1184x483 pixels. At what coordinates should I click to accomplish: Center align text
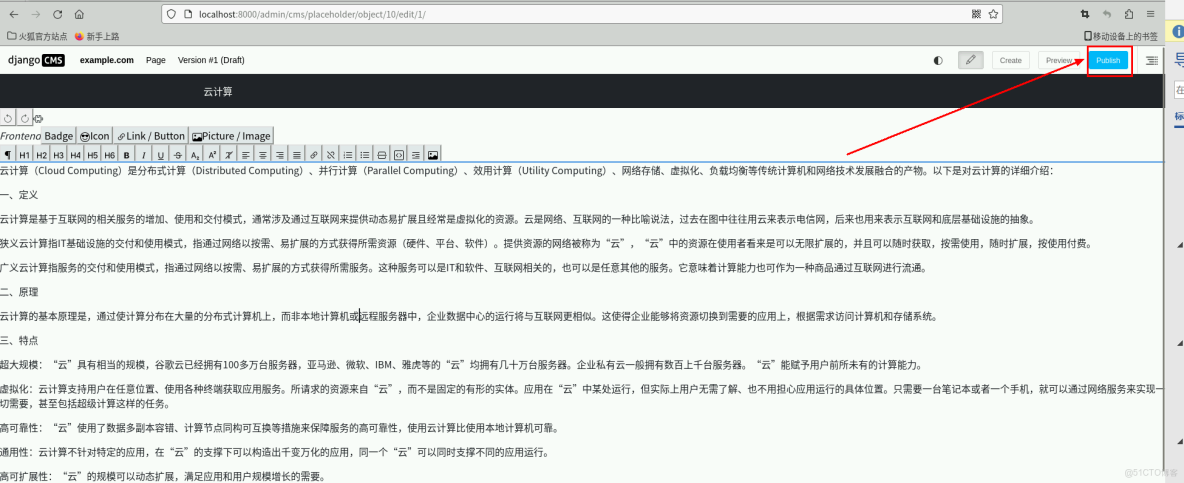coord(263,155)
